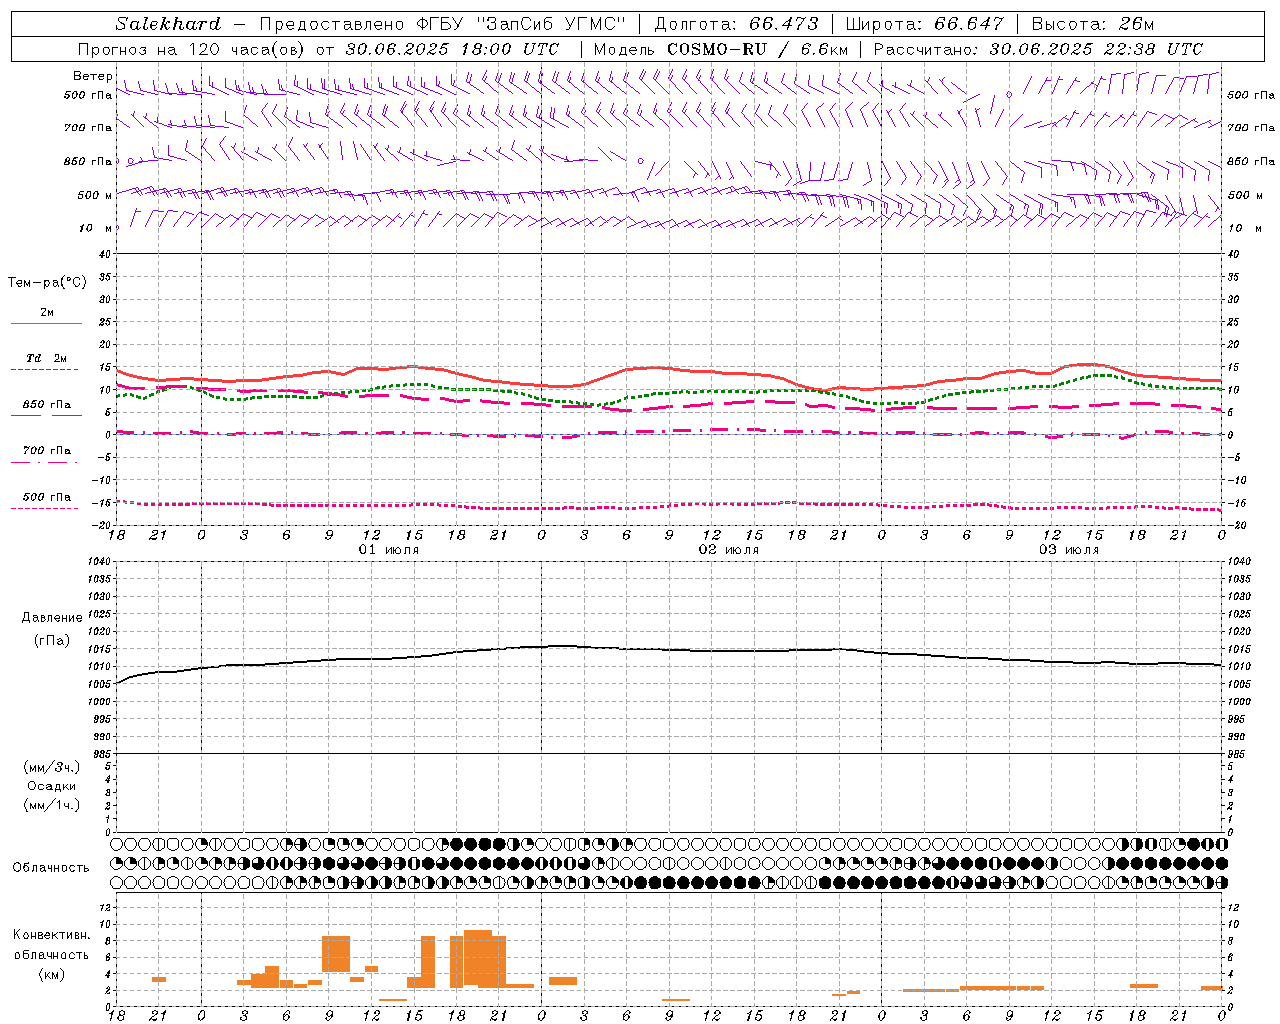1280x1024 pixels.
Task: Click the (мм/3ч.) precipitation unit label
Action: pos(52,767)
